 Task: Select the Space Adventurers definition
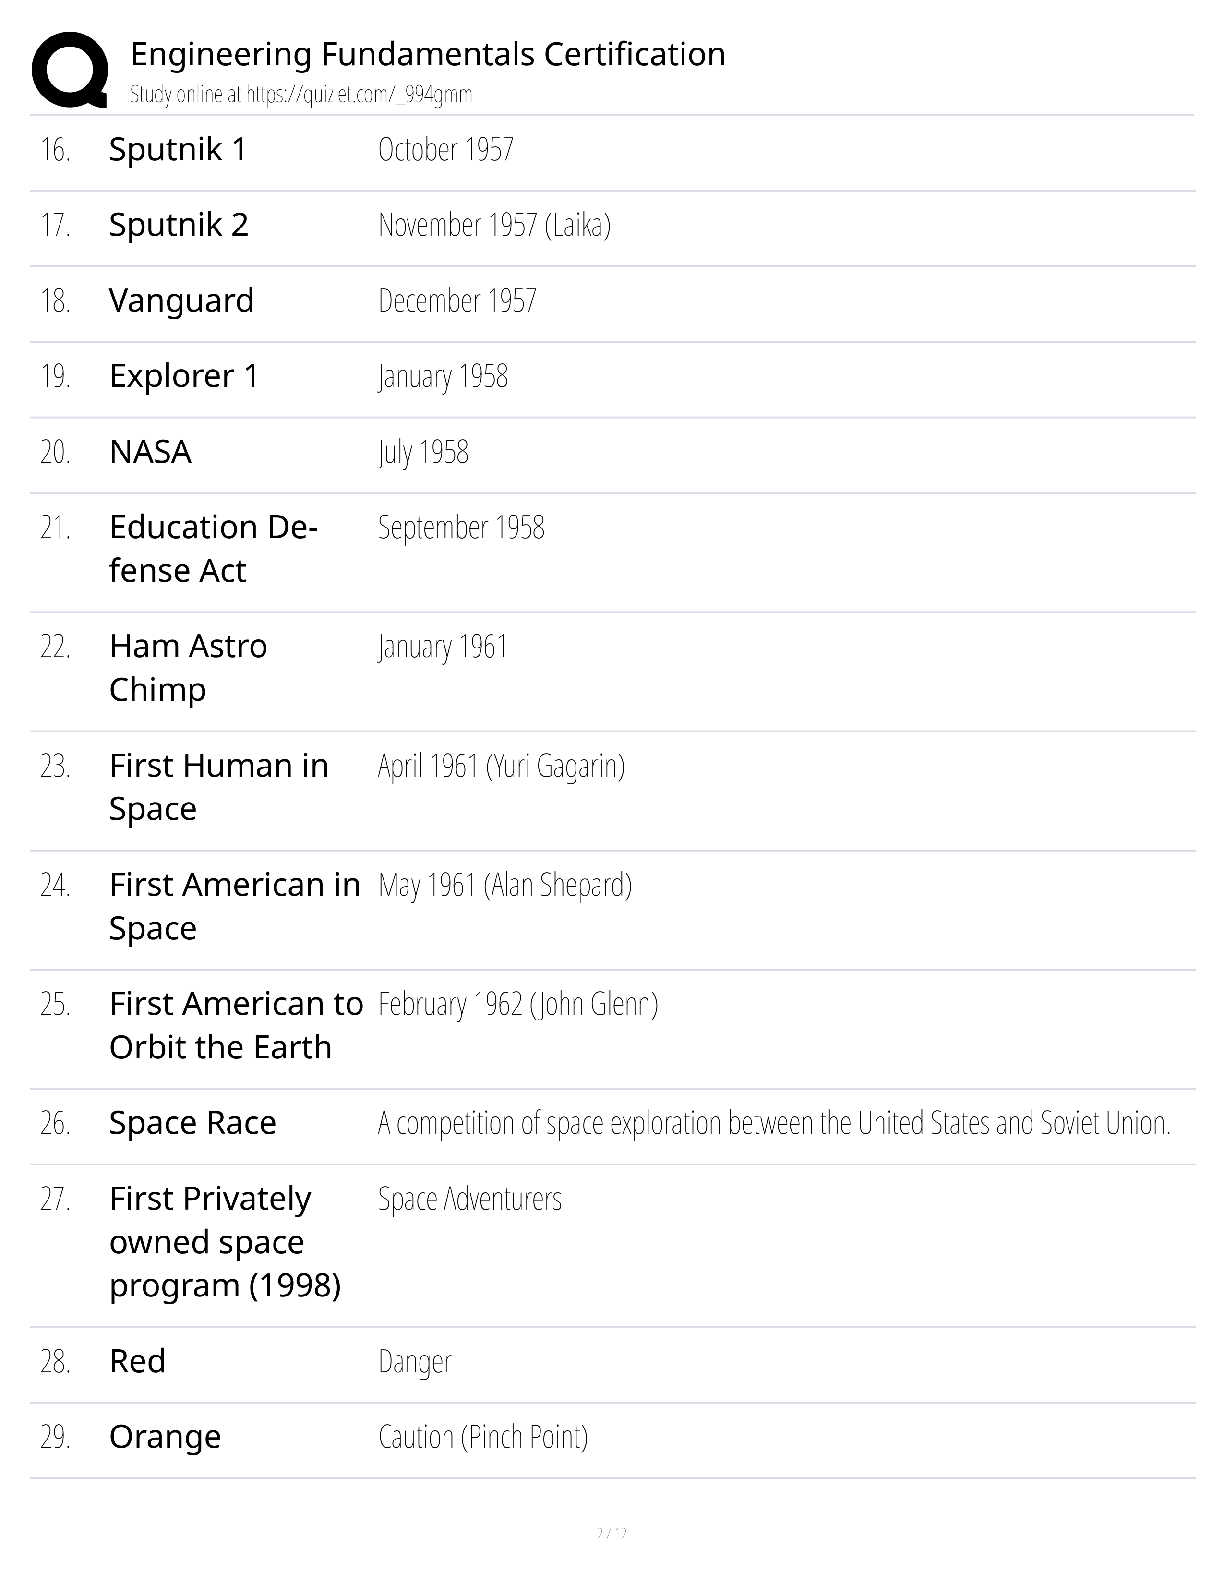[470, 1199]
